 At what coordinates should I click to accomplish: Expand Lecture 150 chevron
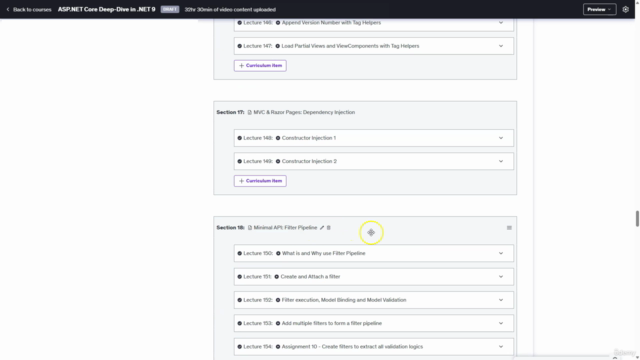point(501,253)
